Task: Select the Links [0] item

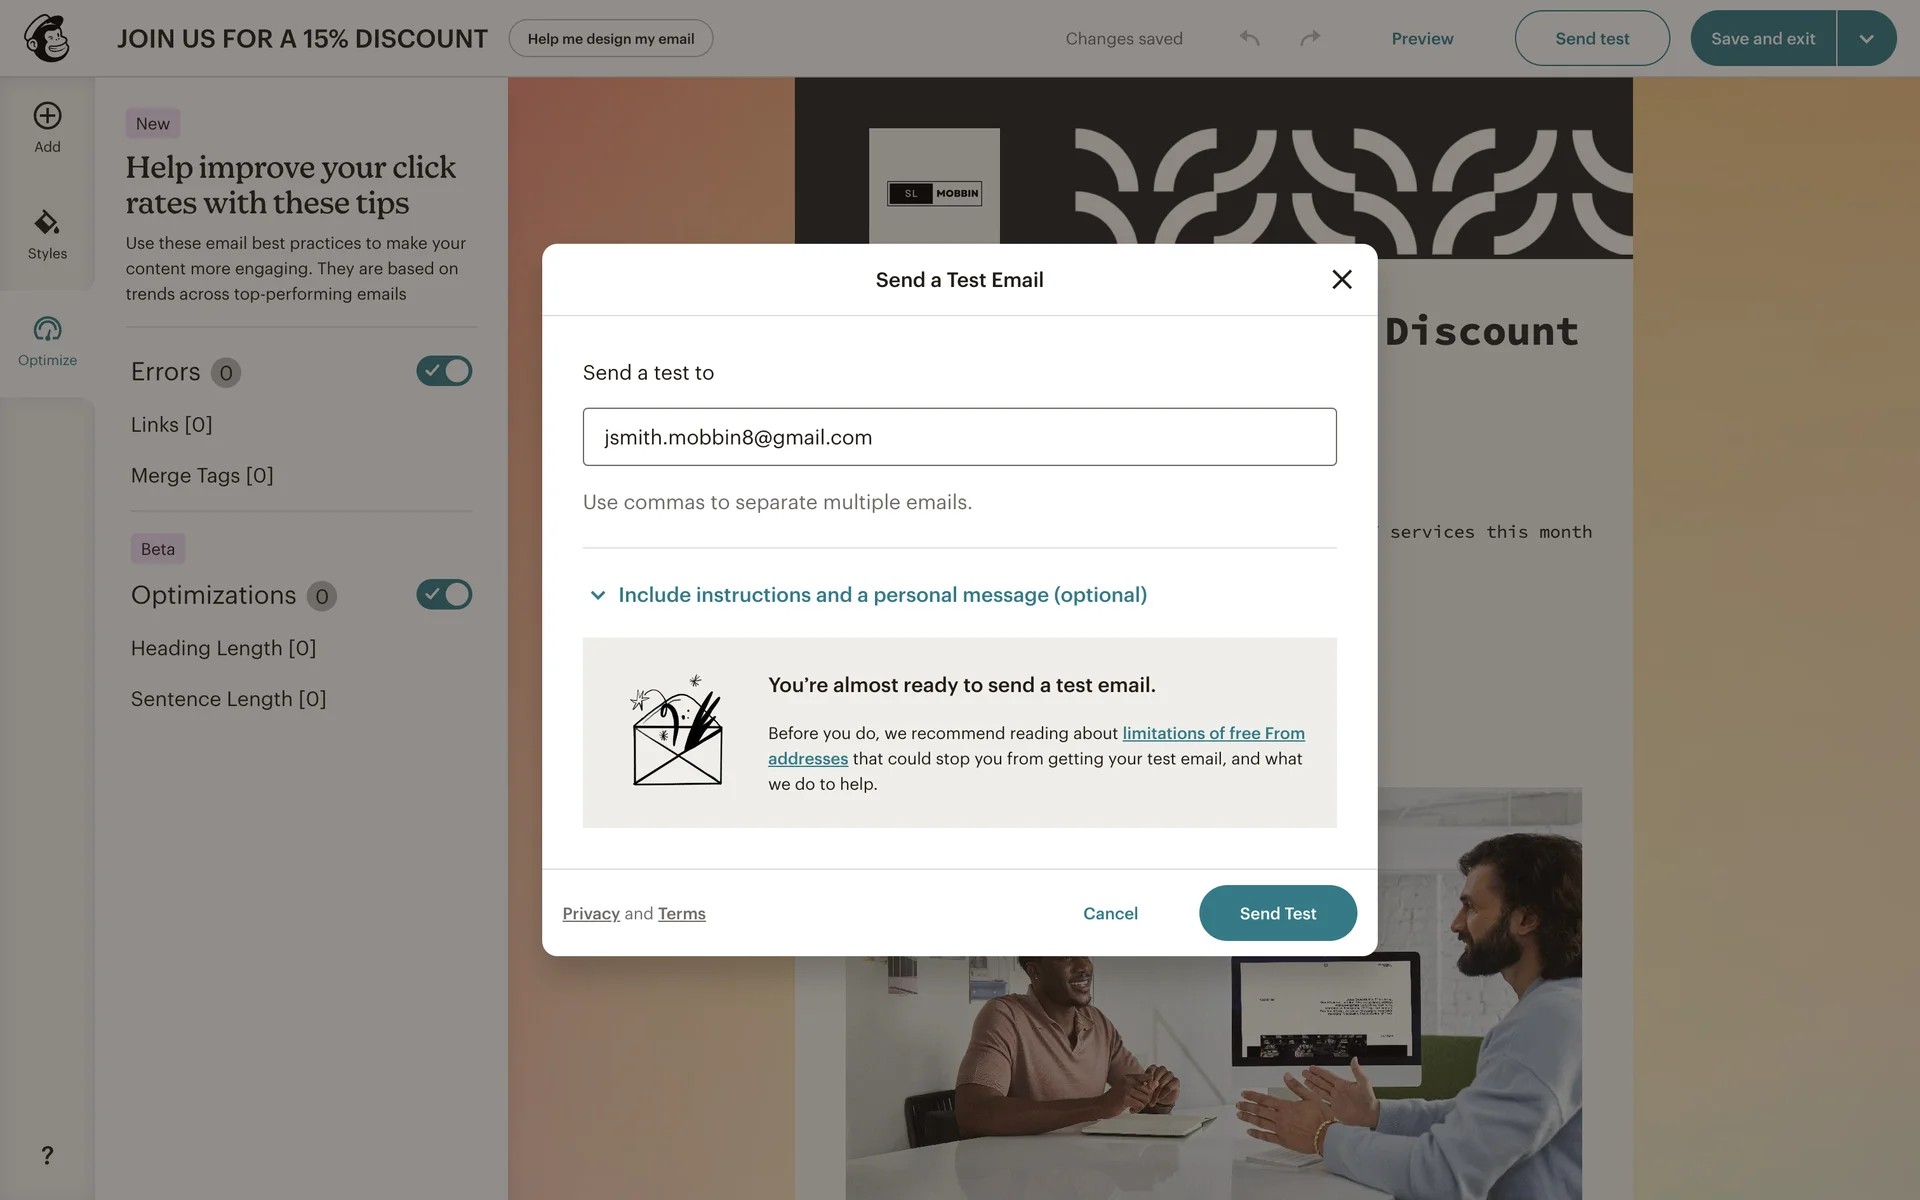Action: pos(172,425)
